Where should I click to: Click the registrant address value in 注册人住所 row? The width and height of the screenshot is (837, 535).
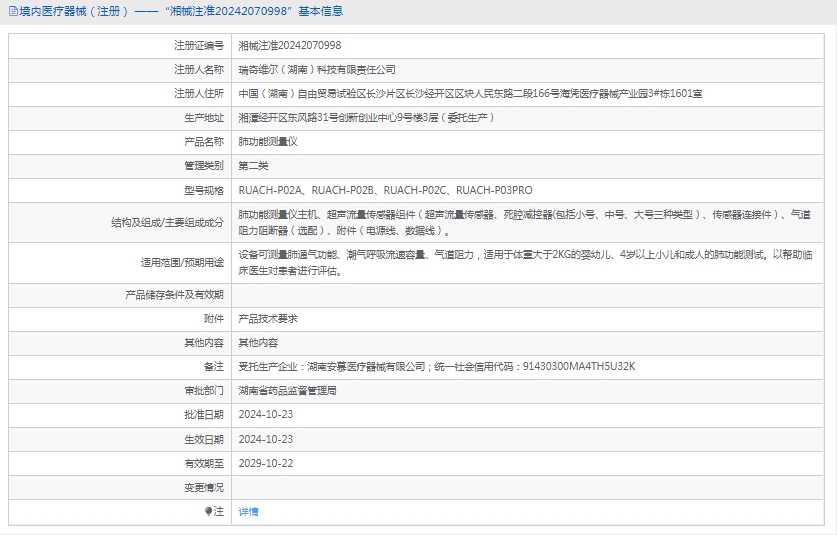coord(470,94)
